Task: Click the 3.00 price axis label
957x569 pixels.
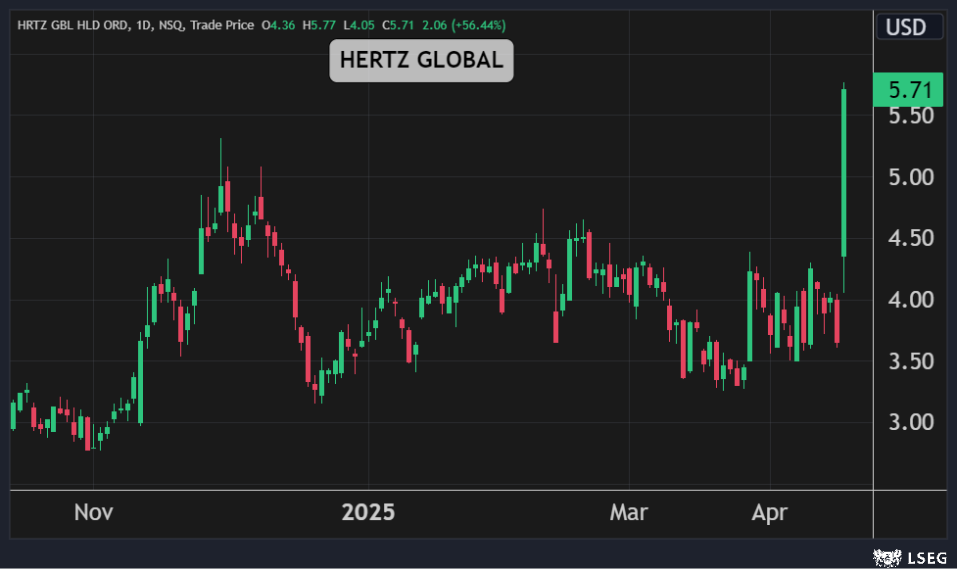Action: [911, 422]
